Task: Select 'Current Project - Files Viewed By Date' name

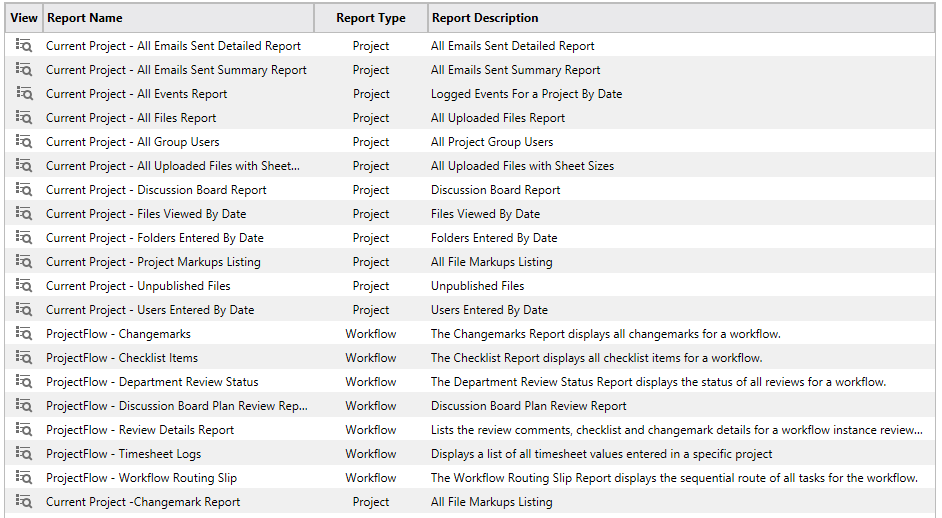Action: point(146,215)
